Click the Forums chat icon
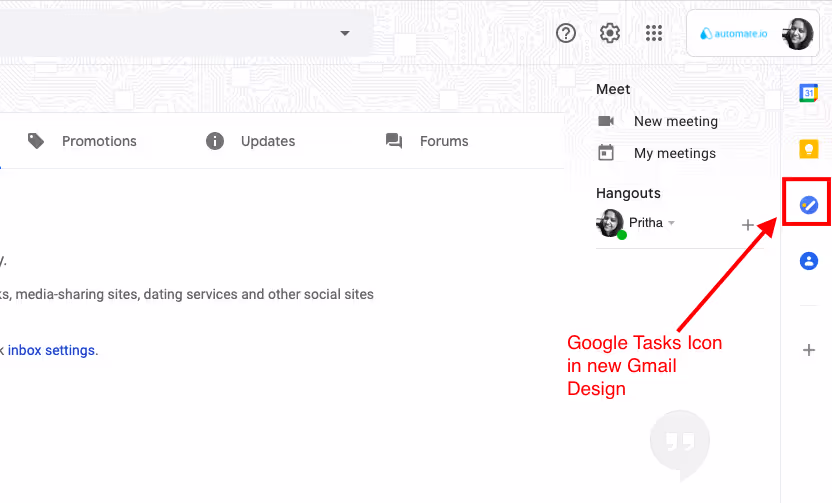832x503 pixels. (x=394, y=141)
